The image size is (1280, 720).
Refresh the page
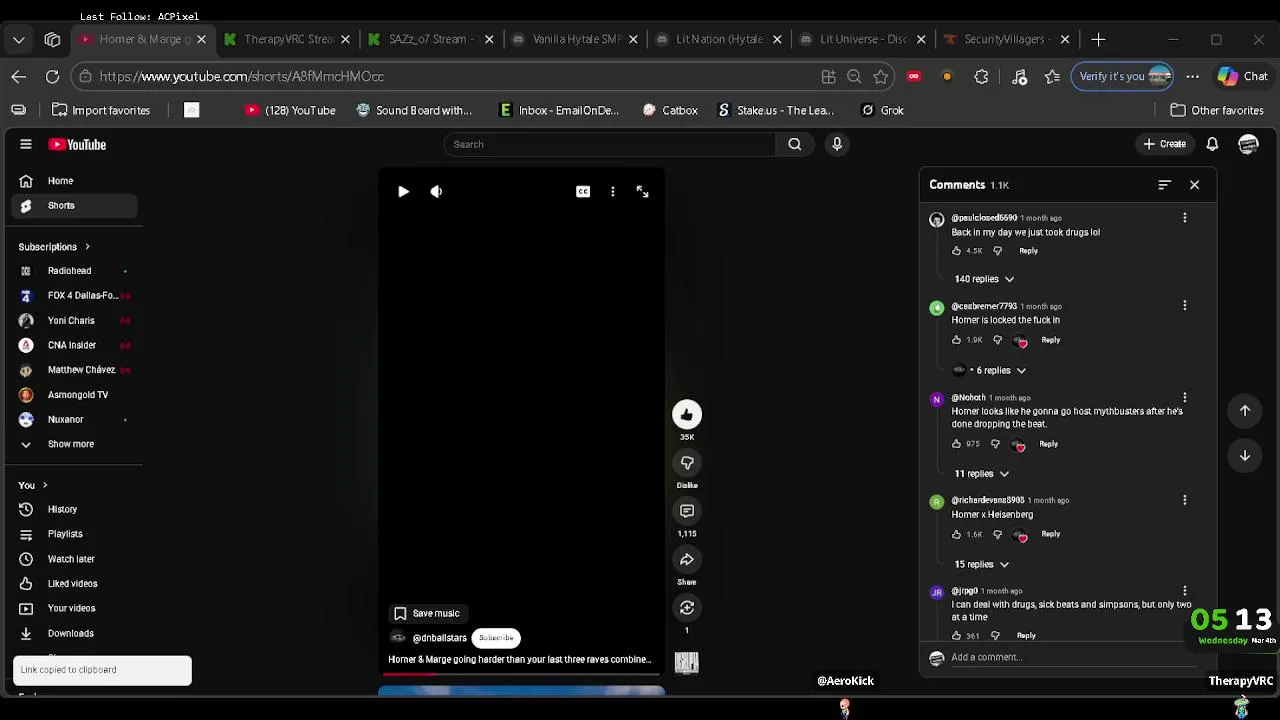click(52, 76)
